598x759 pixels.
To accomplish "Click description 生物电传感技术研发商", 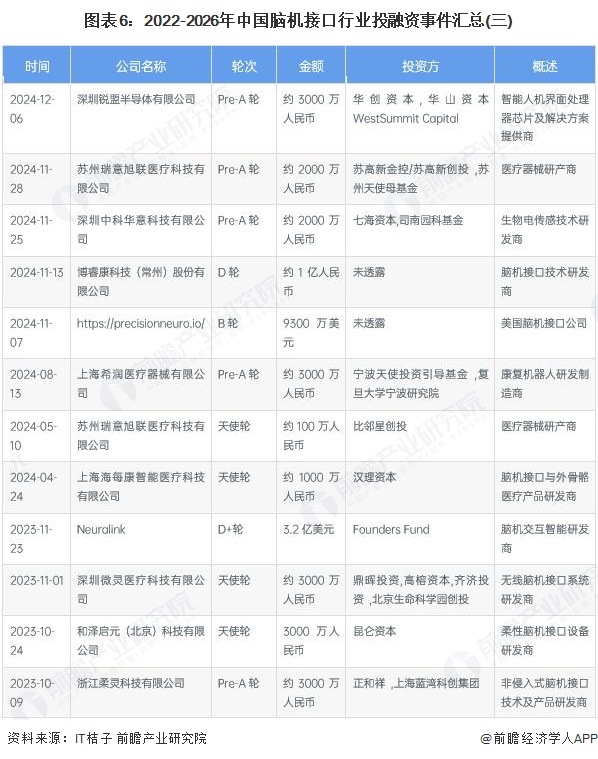I will click(x=545, y=230).
